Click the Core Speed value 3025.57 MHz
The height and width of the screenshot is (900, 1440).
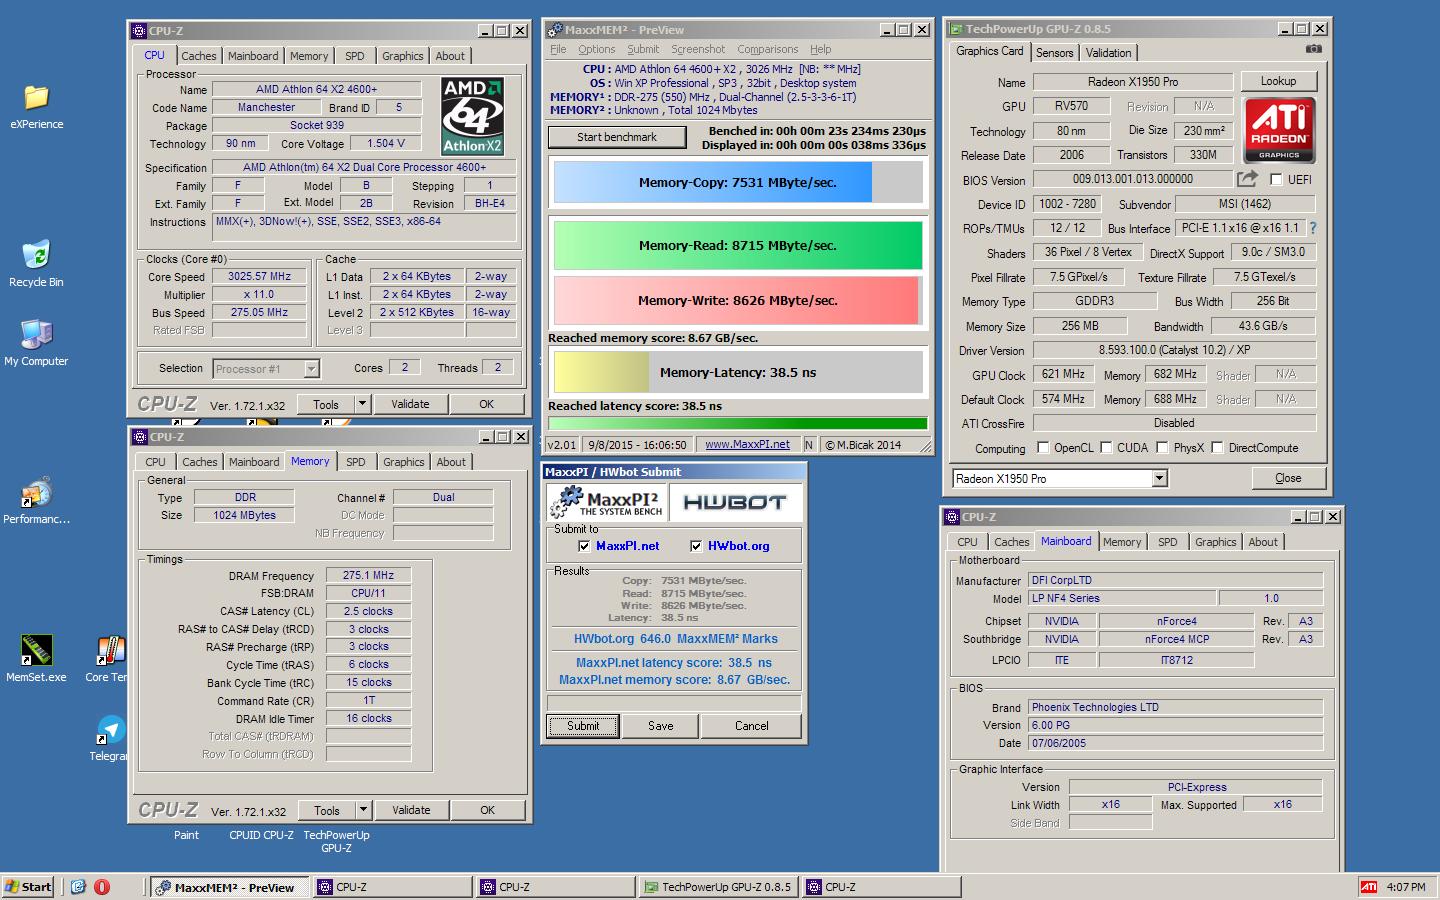click(259, 277)
